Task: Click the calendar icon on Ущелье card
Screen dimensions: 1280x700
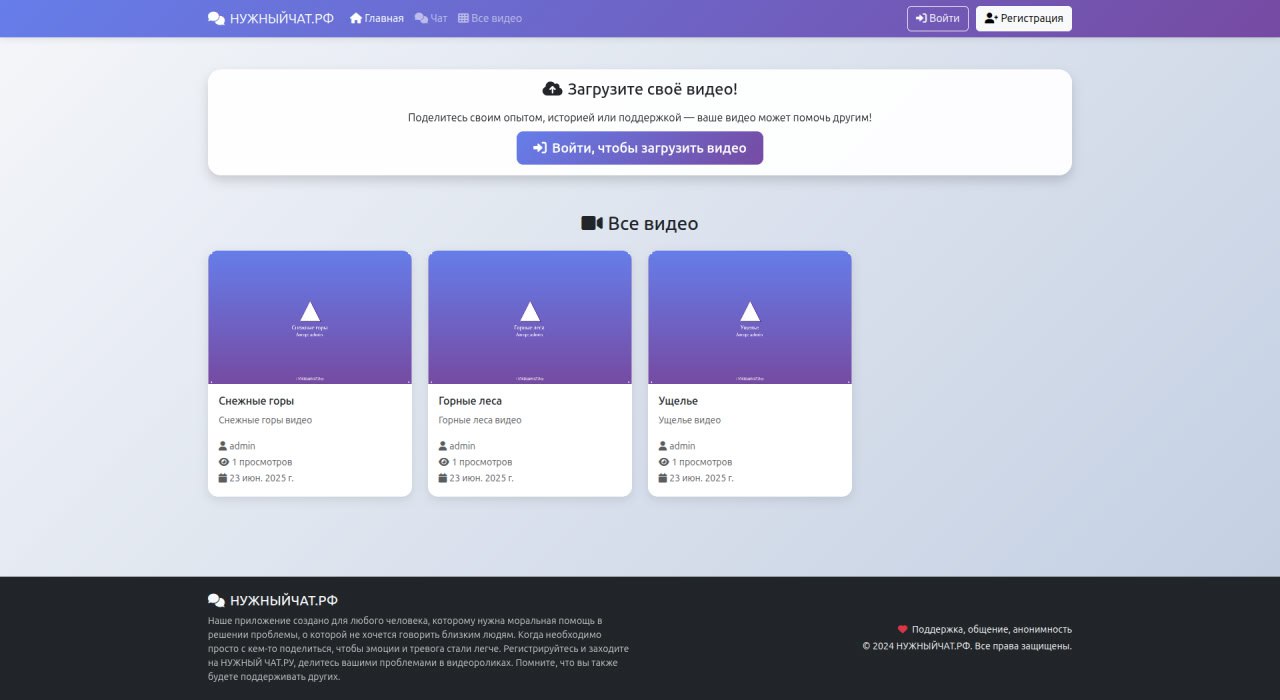Action: click(663, 478)
